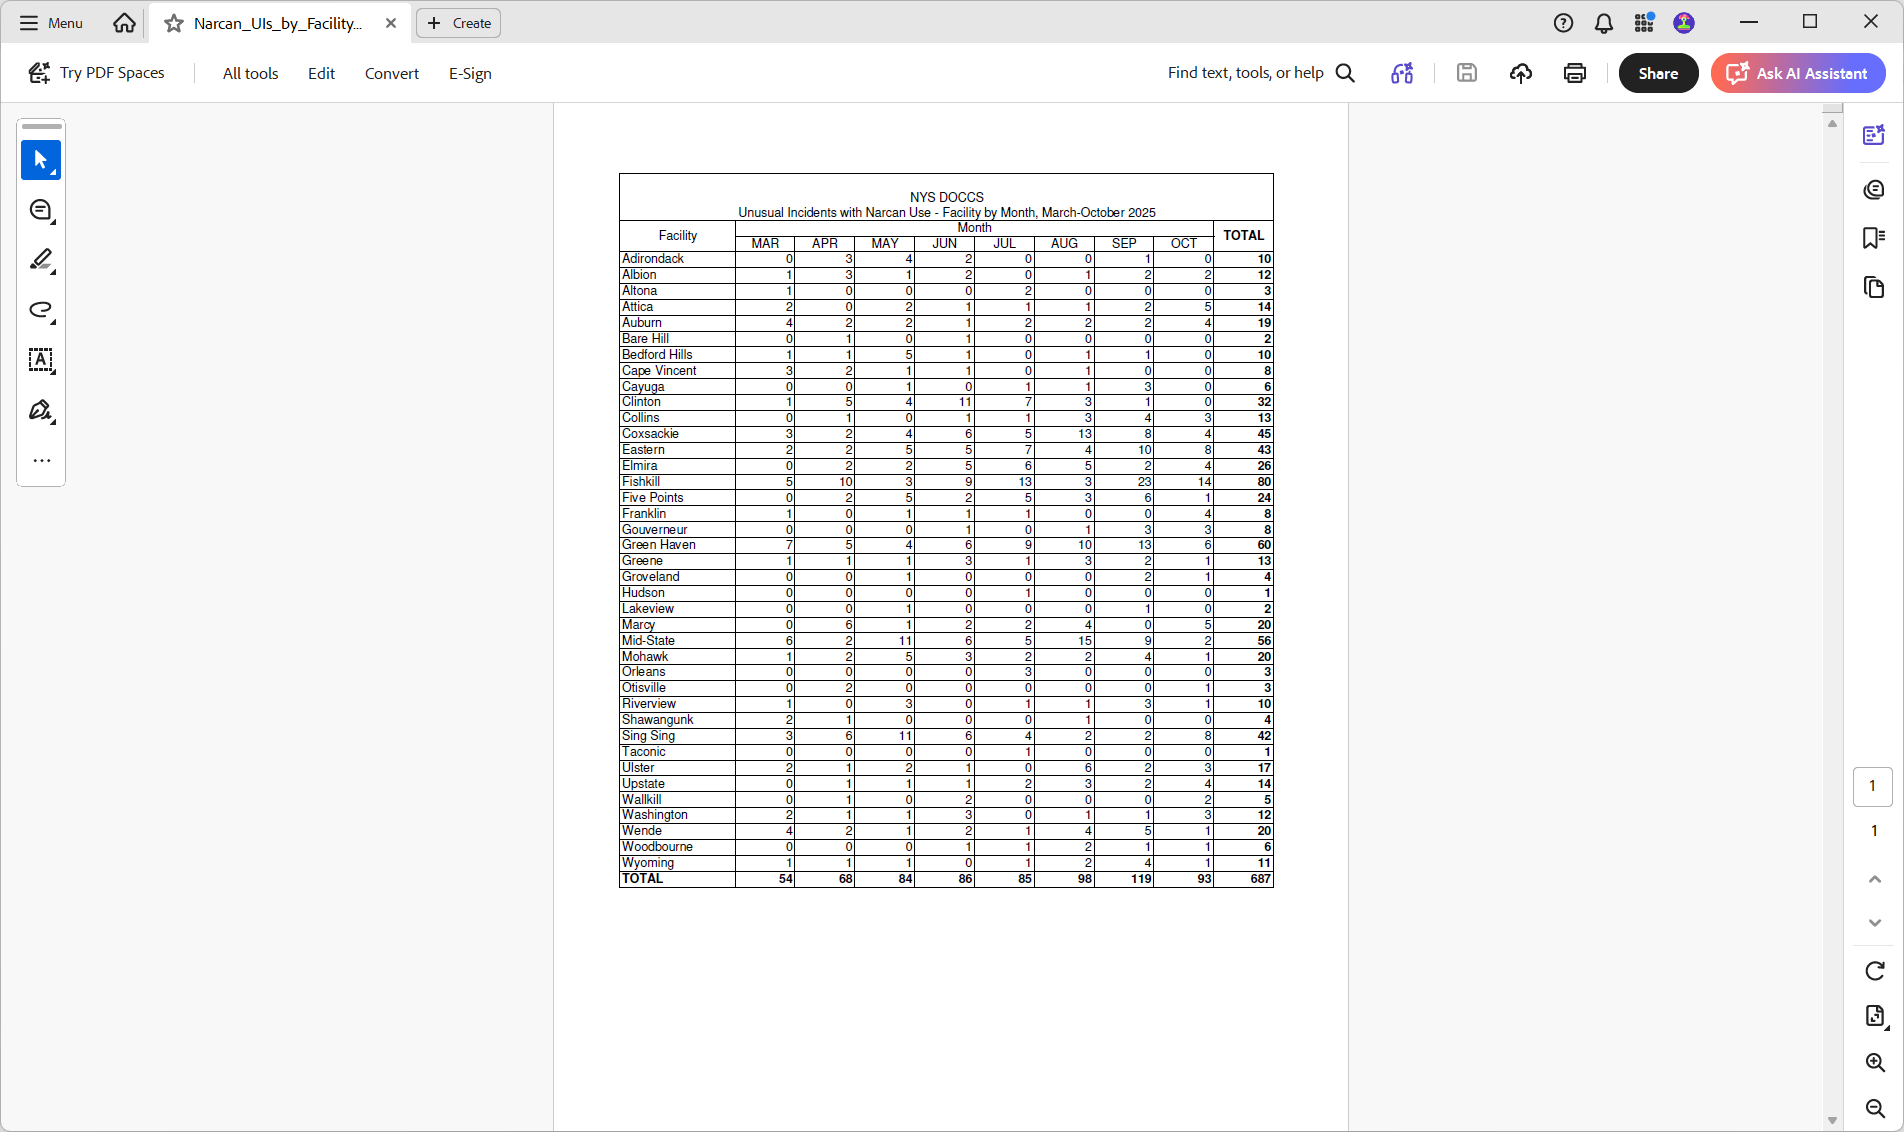Go to the previous page with up chevron
Viewport: 1904px width, 1132px height.
(x=1875, y=879)
